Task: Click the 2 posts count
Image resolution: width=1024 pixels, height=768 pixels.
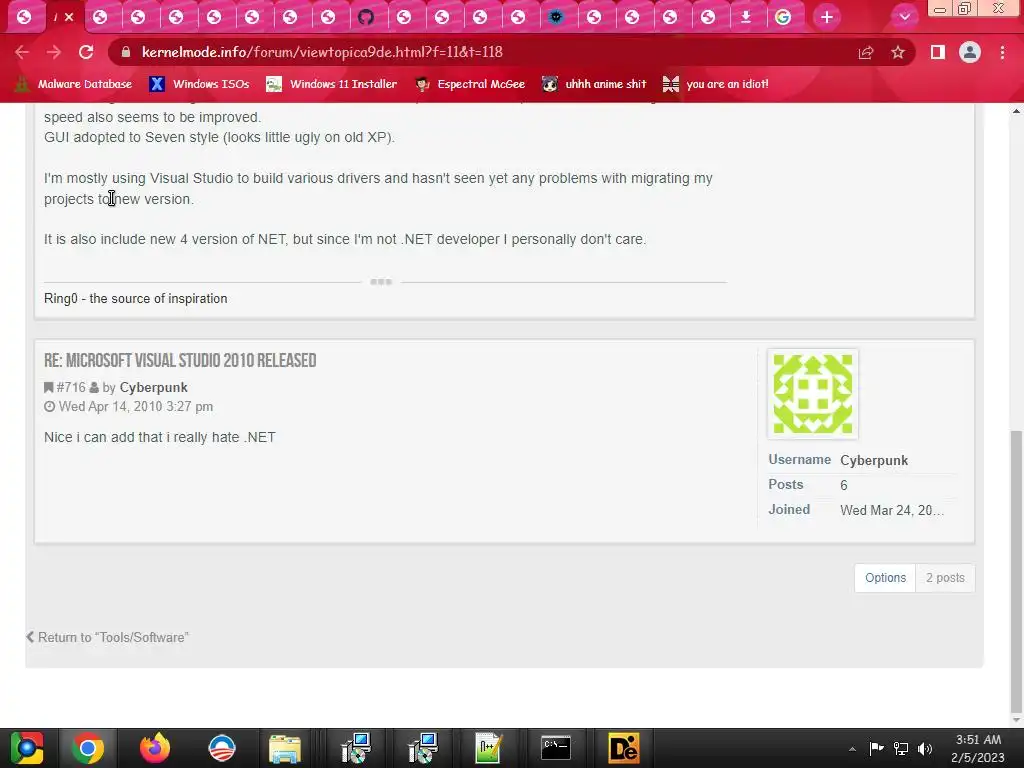Action: (x=945, y=578)
